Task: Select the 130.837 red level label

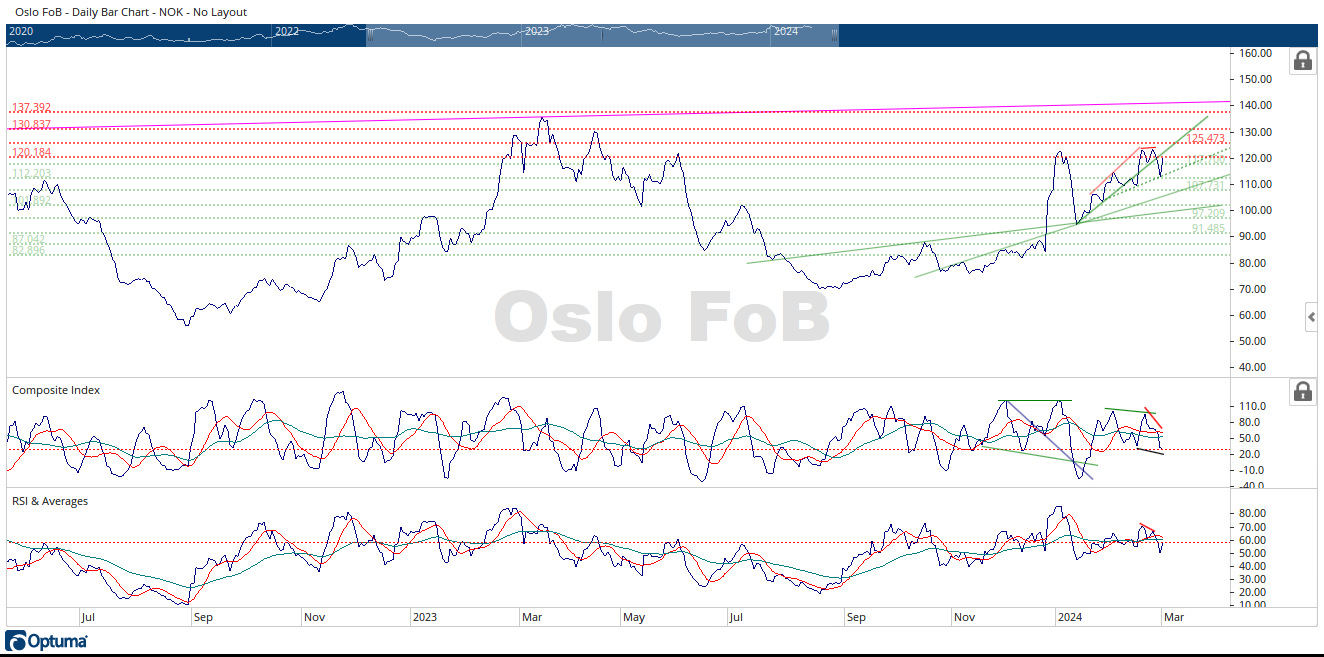Action: coord(31,125)
